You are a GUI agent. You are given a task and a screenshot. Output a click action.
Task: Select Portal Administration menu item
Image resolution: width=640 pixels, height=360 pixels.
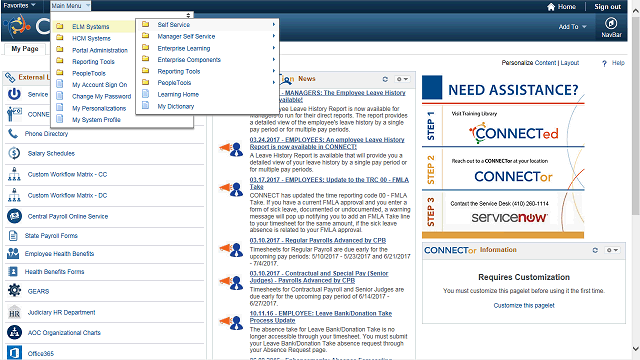[x=100, y=50]
